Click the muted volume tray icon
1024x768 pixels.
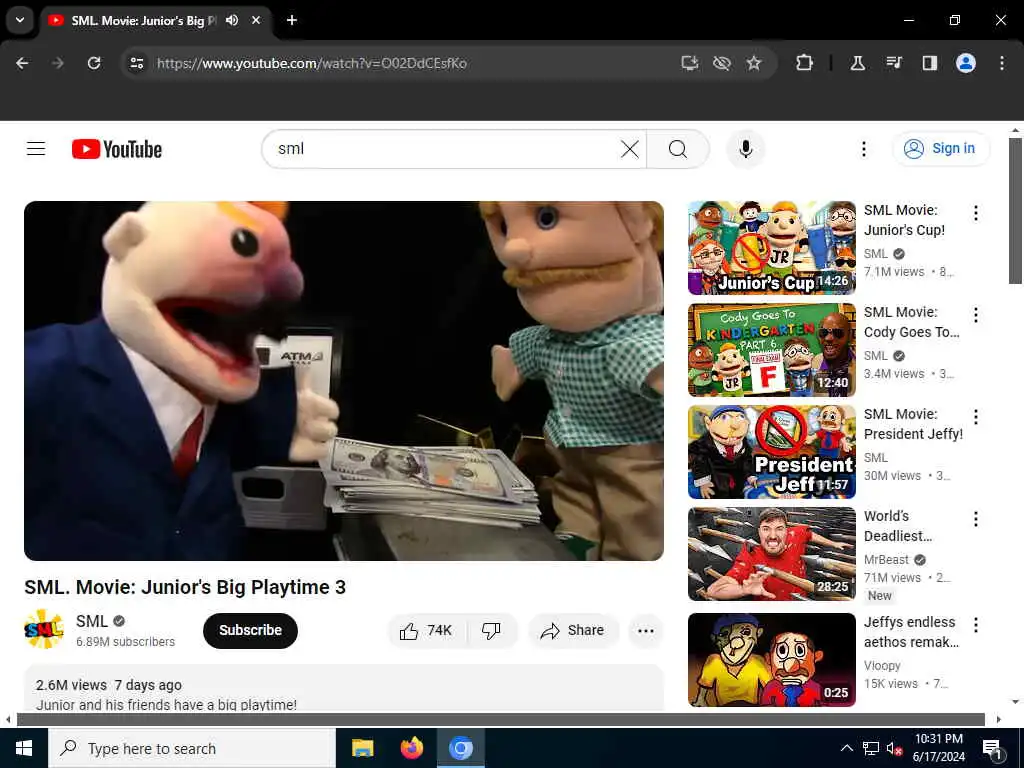pyautogui.click(x=893, y=748)
